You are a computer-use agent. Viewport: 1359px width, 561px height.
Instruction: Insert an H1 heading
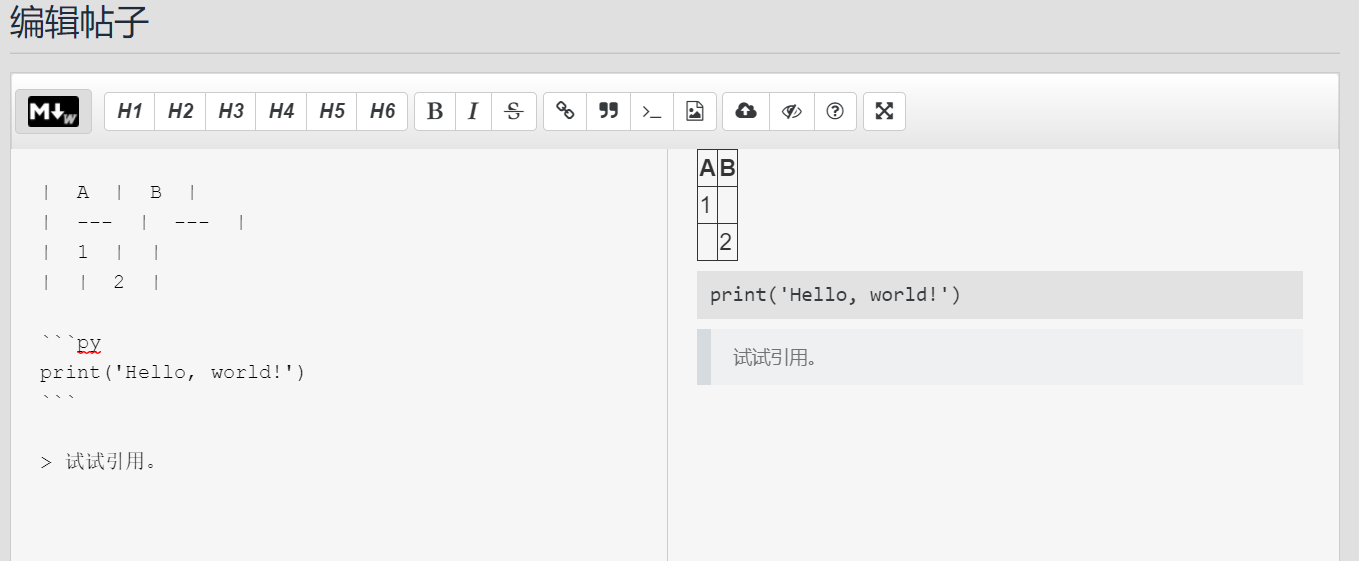(130, 111)
